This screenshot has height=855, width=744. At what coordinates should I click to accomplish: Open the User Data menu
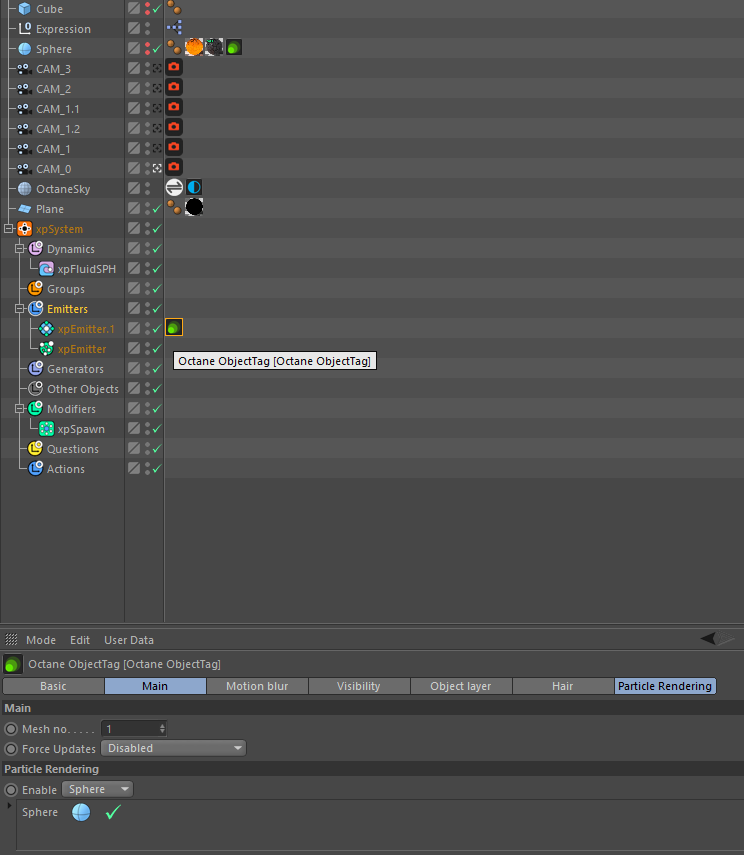129,640
